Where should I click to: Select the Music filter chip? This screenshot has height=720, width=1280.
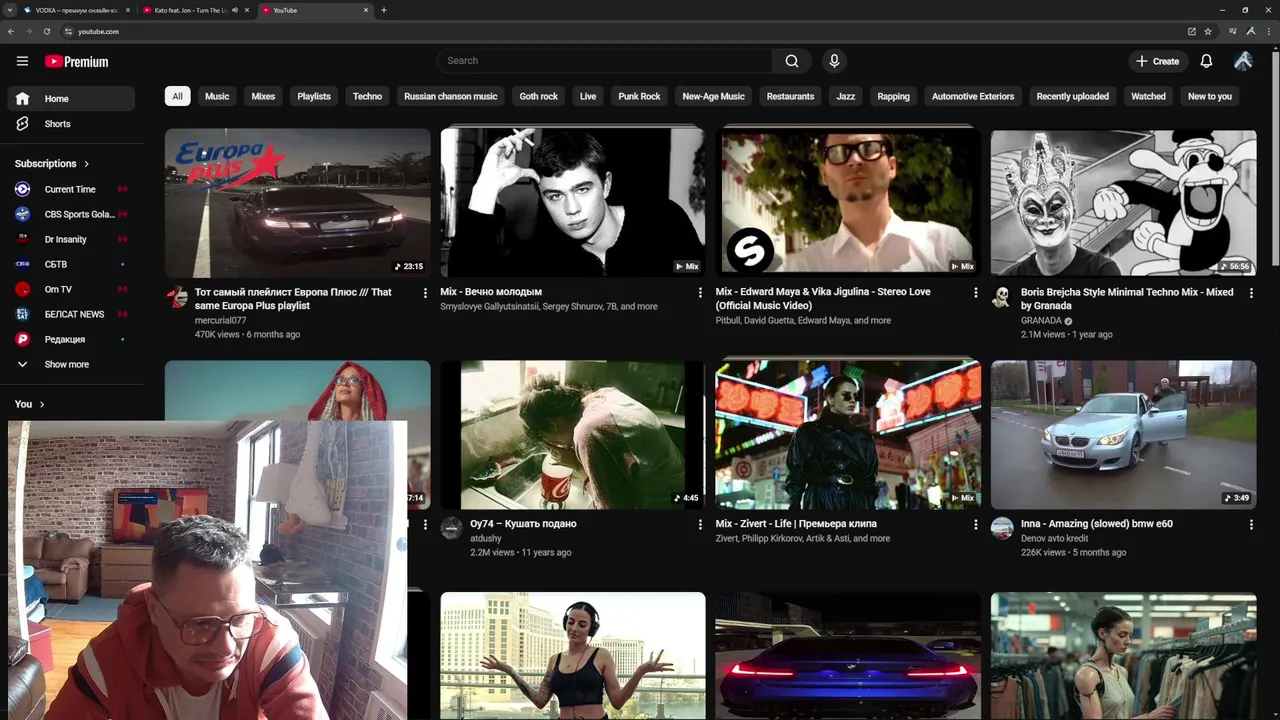(x=217, y=96)
